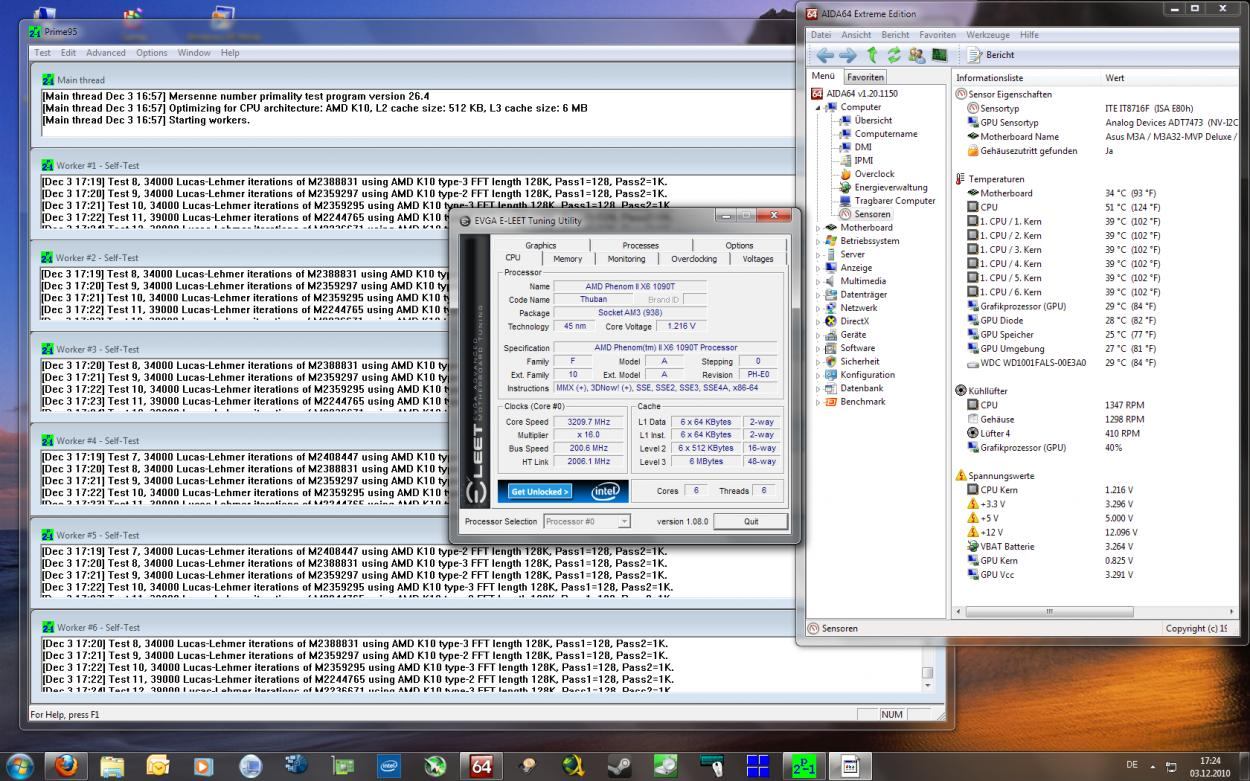Collapse the Computer tree node

(x=818, y=107)
